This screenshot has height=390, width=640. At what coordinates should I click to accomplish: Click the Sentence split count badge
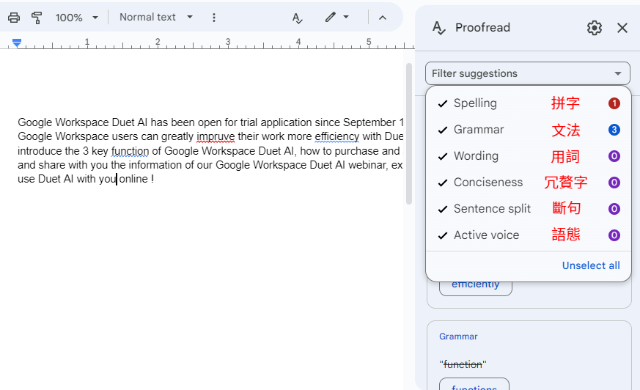614,209
